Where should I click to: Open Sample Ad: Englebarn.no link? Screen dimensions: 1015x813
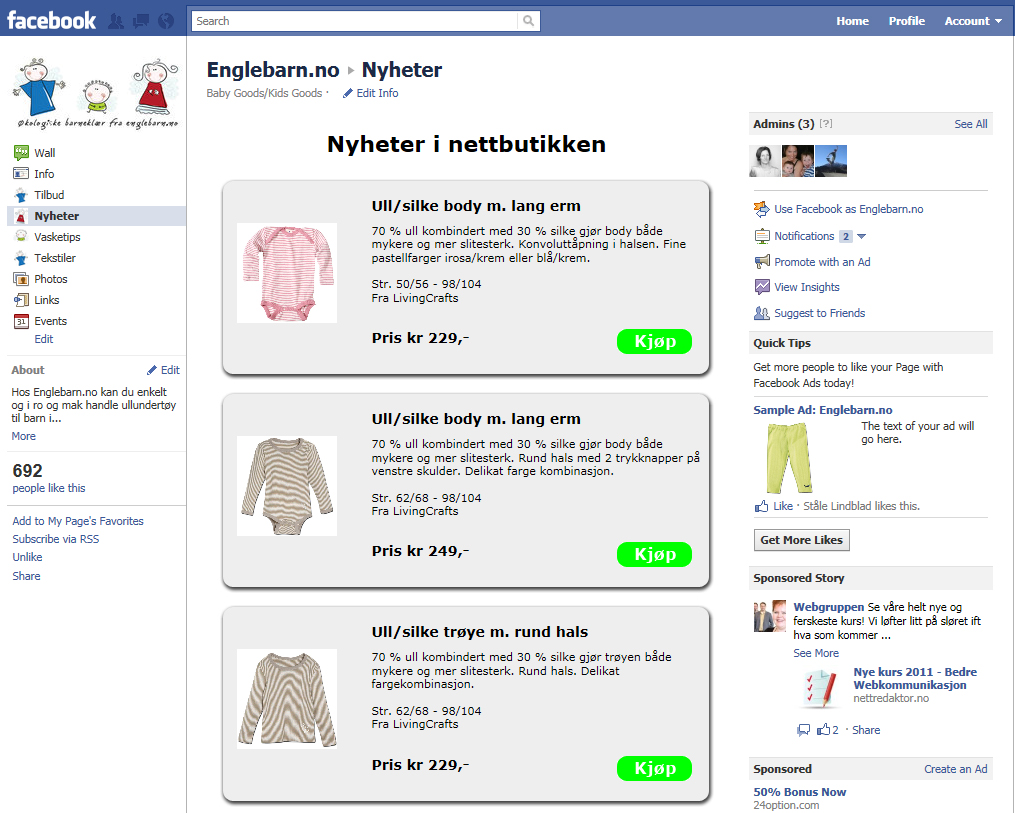(822, 410)
